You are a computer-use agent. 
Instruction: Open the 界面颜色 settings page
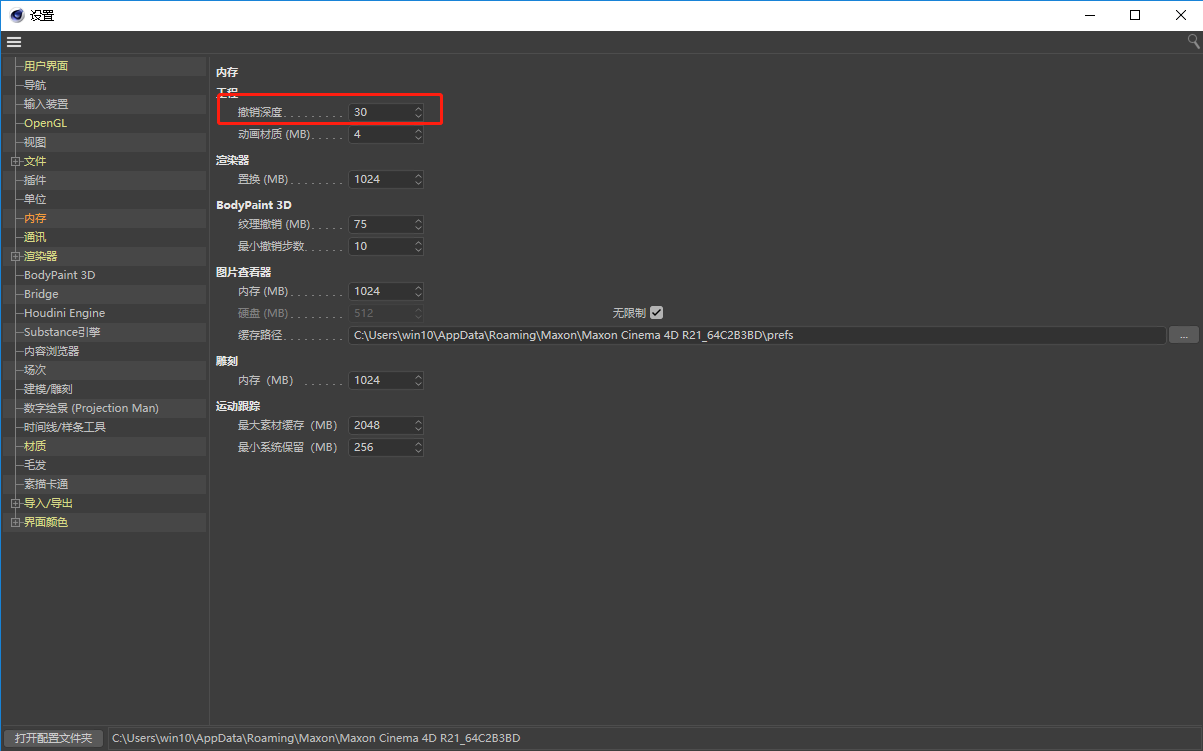(46, 522)
